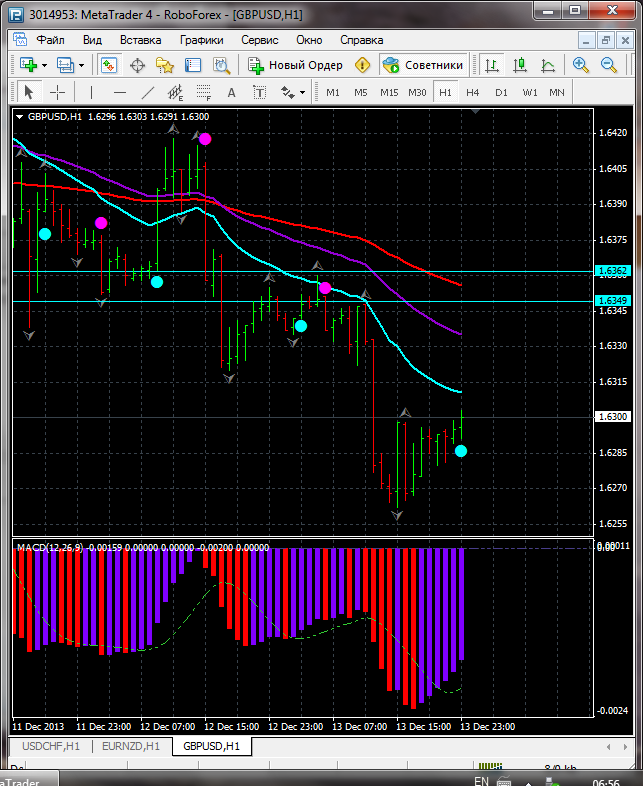The width and height of the screenshot is (643, 786).
Task: Select the GBPUSD,H1 chart tab
Action: click(211, 746)
